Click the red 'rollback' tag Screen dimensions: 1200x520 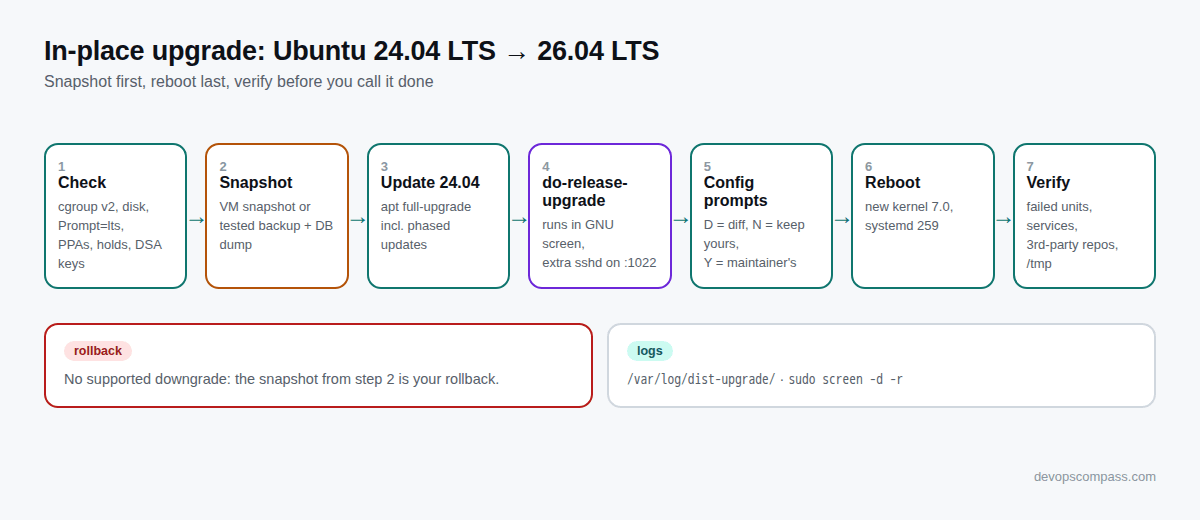click(98, 351)
